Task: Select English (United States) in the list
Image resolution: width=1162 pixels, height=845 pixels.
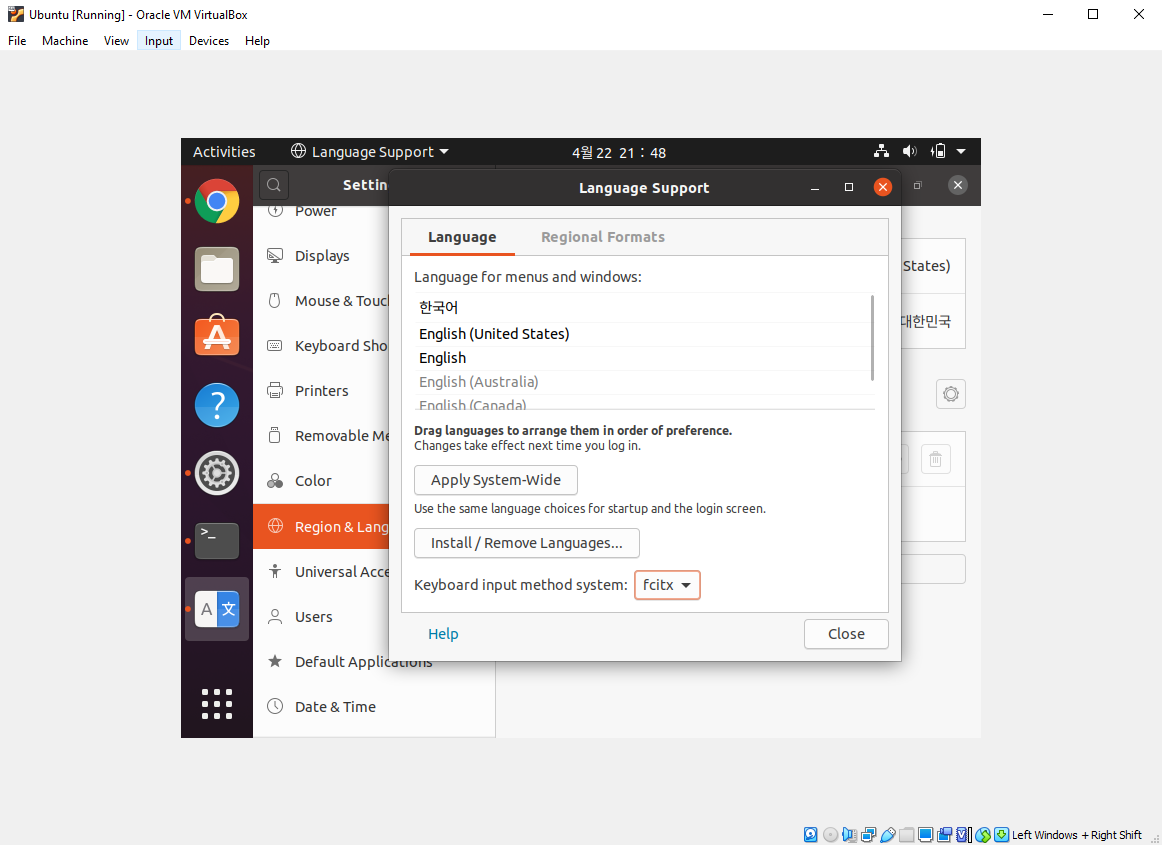Action: [x=643, y=334]
